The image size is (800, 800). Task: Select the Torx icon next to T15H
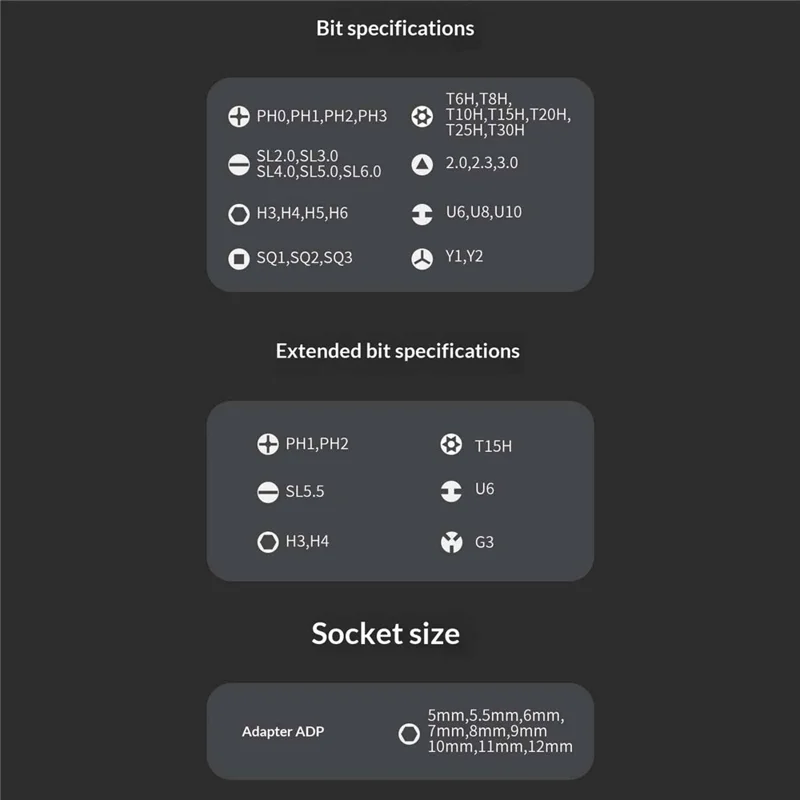coord(451,444)
